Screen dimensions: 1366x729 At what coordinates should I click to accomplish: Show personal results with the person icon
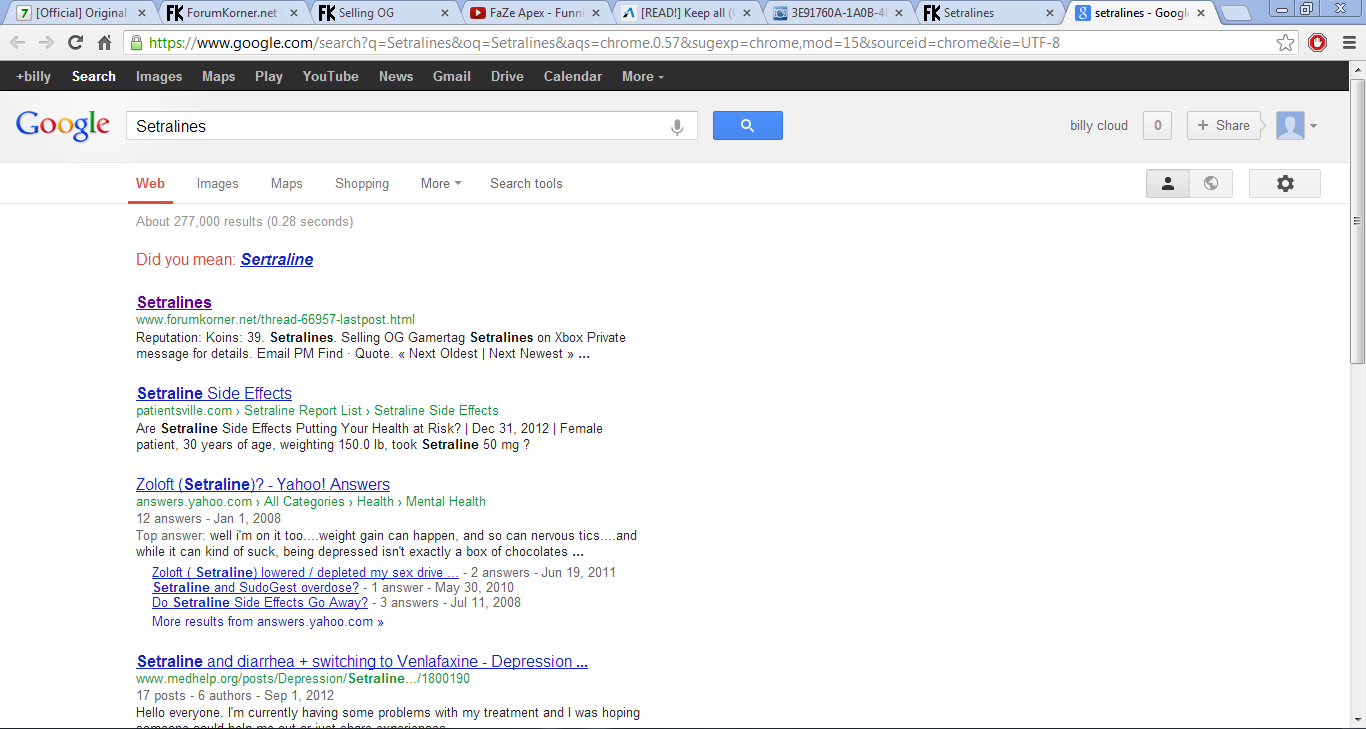1167,183
